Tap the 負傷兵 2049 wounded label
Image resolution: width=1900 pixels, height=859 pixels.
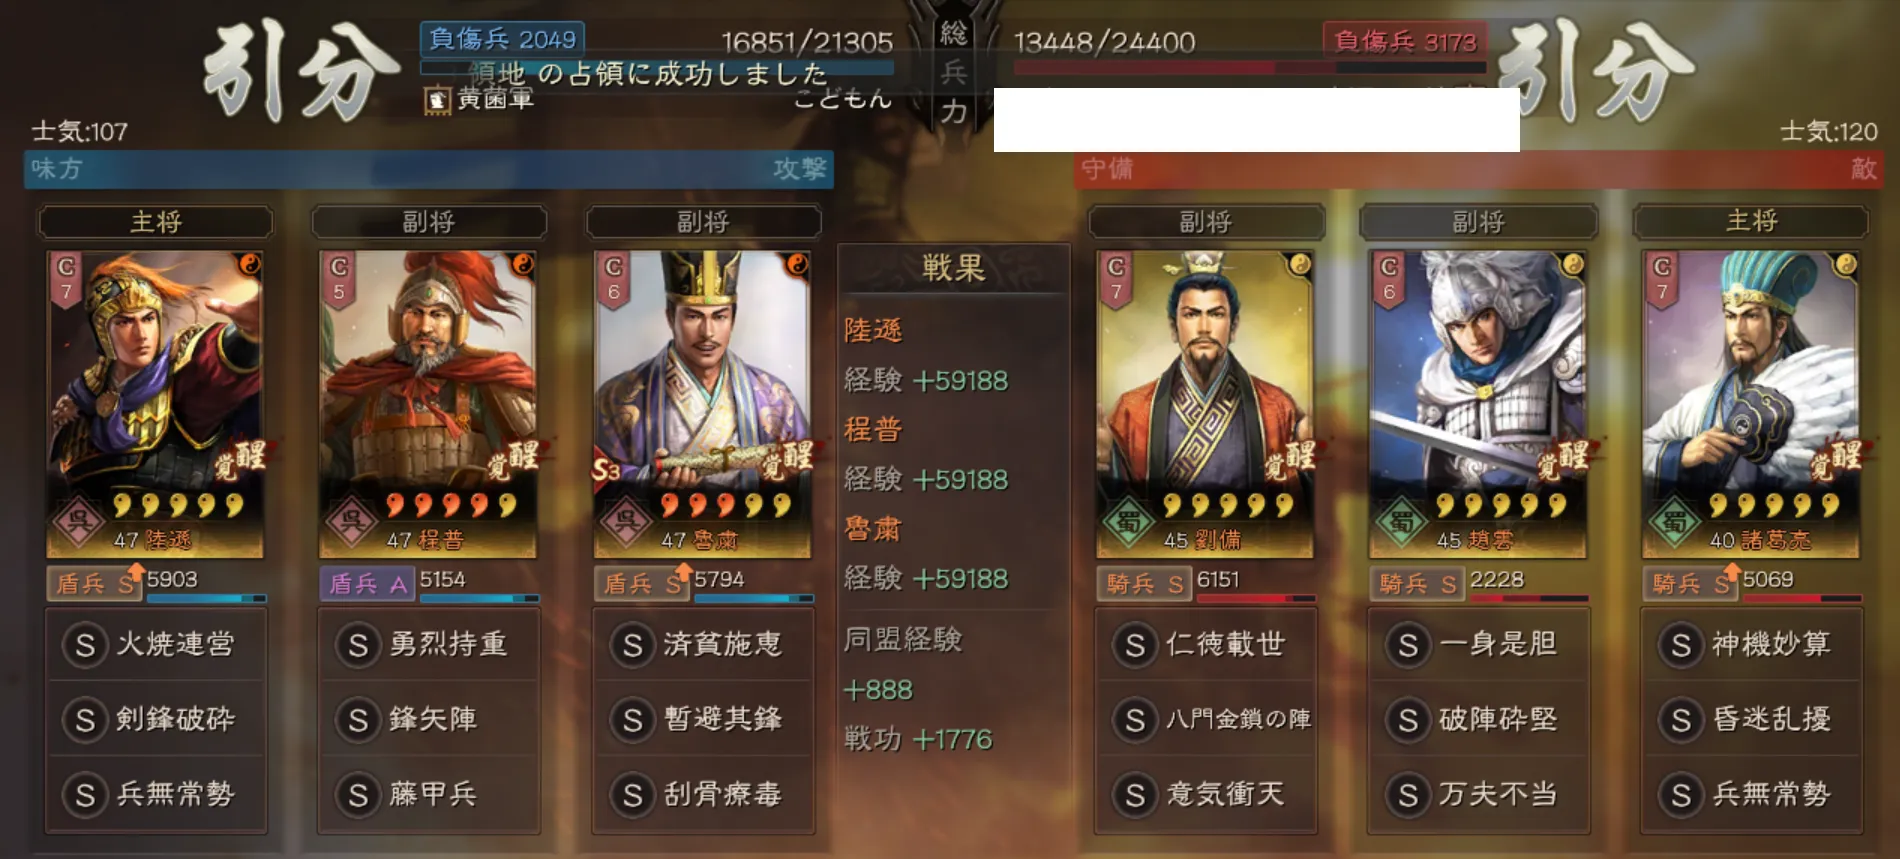[x=502, y=39]
